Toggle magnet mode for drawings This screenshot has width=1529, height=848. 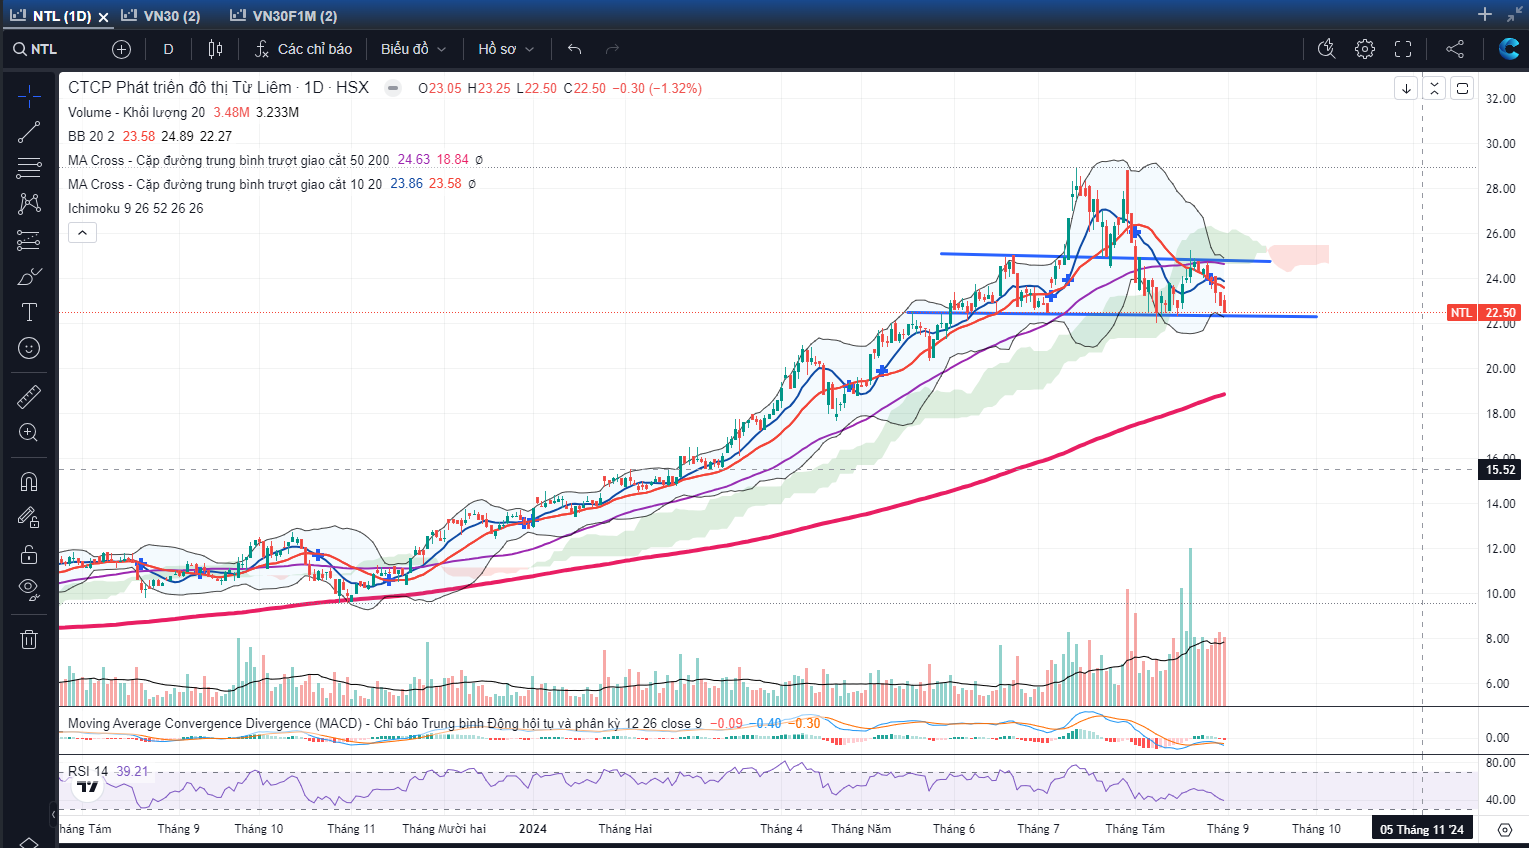click(x=29, y=482)
